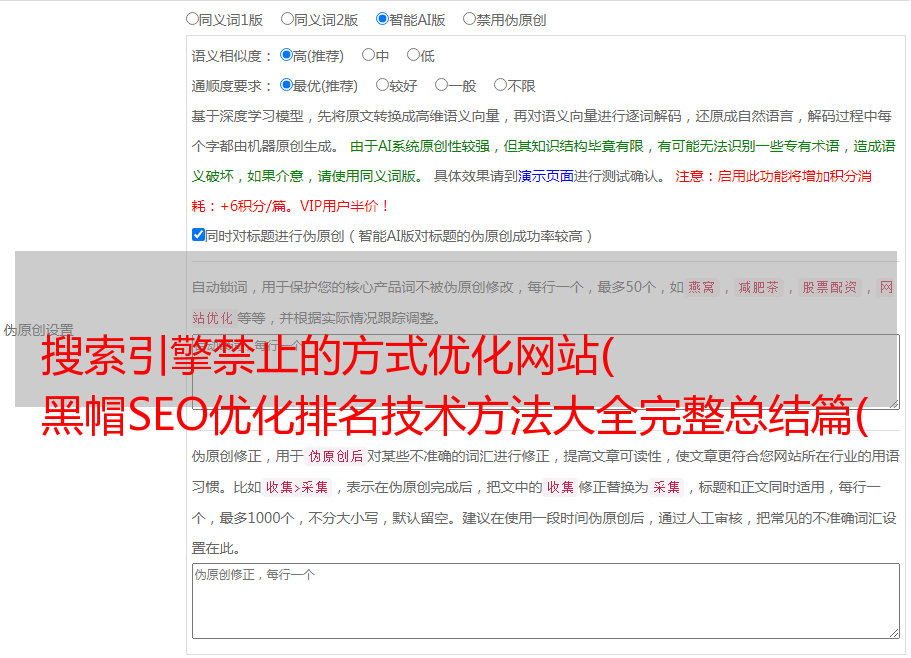Click inside the 伪原创修正 textarea
The image size is (911, 658).
(x=546, y=601)
